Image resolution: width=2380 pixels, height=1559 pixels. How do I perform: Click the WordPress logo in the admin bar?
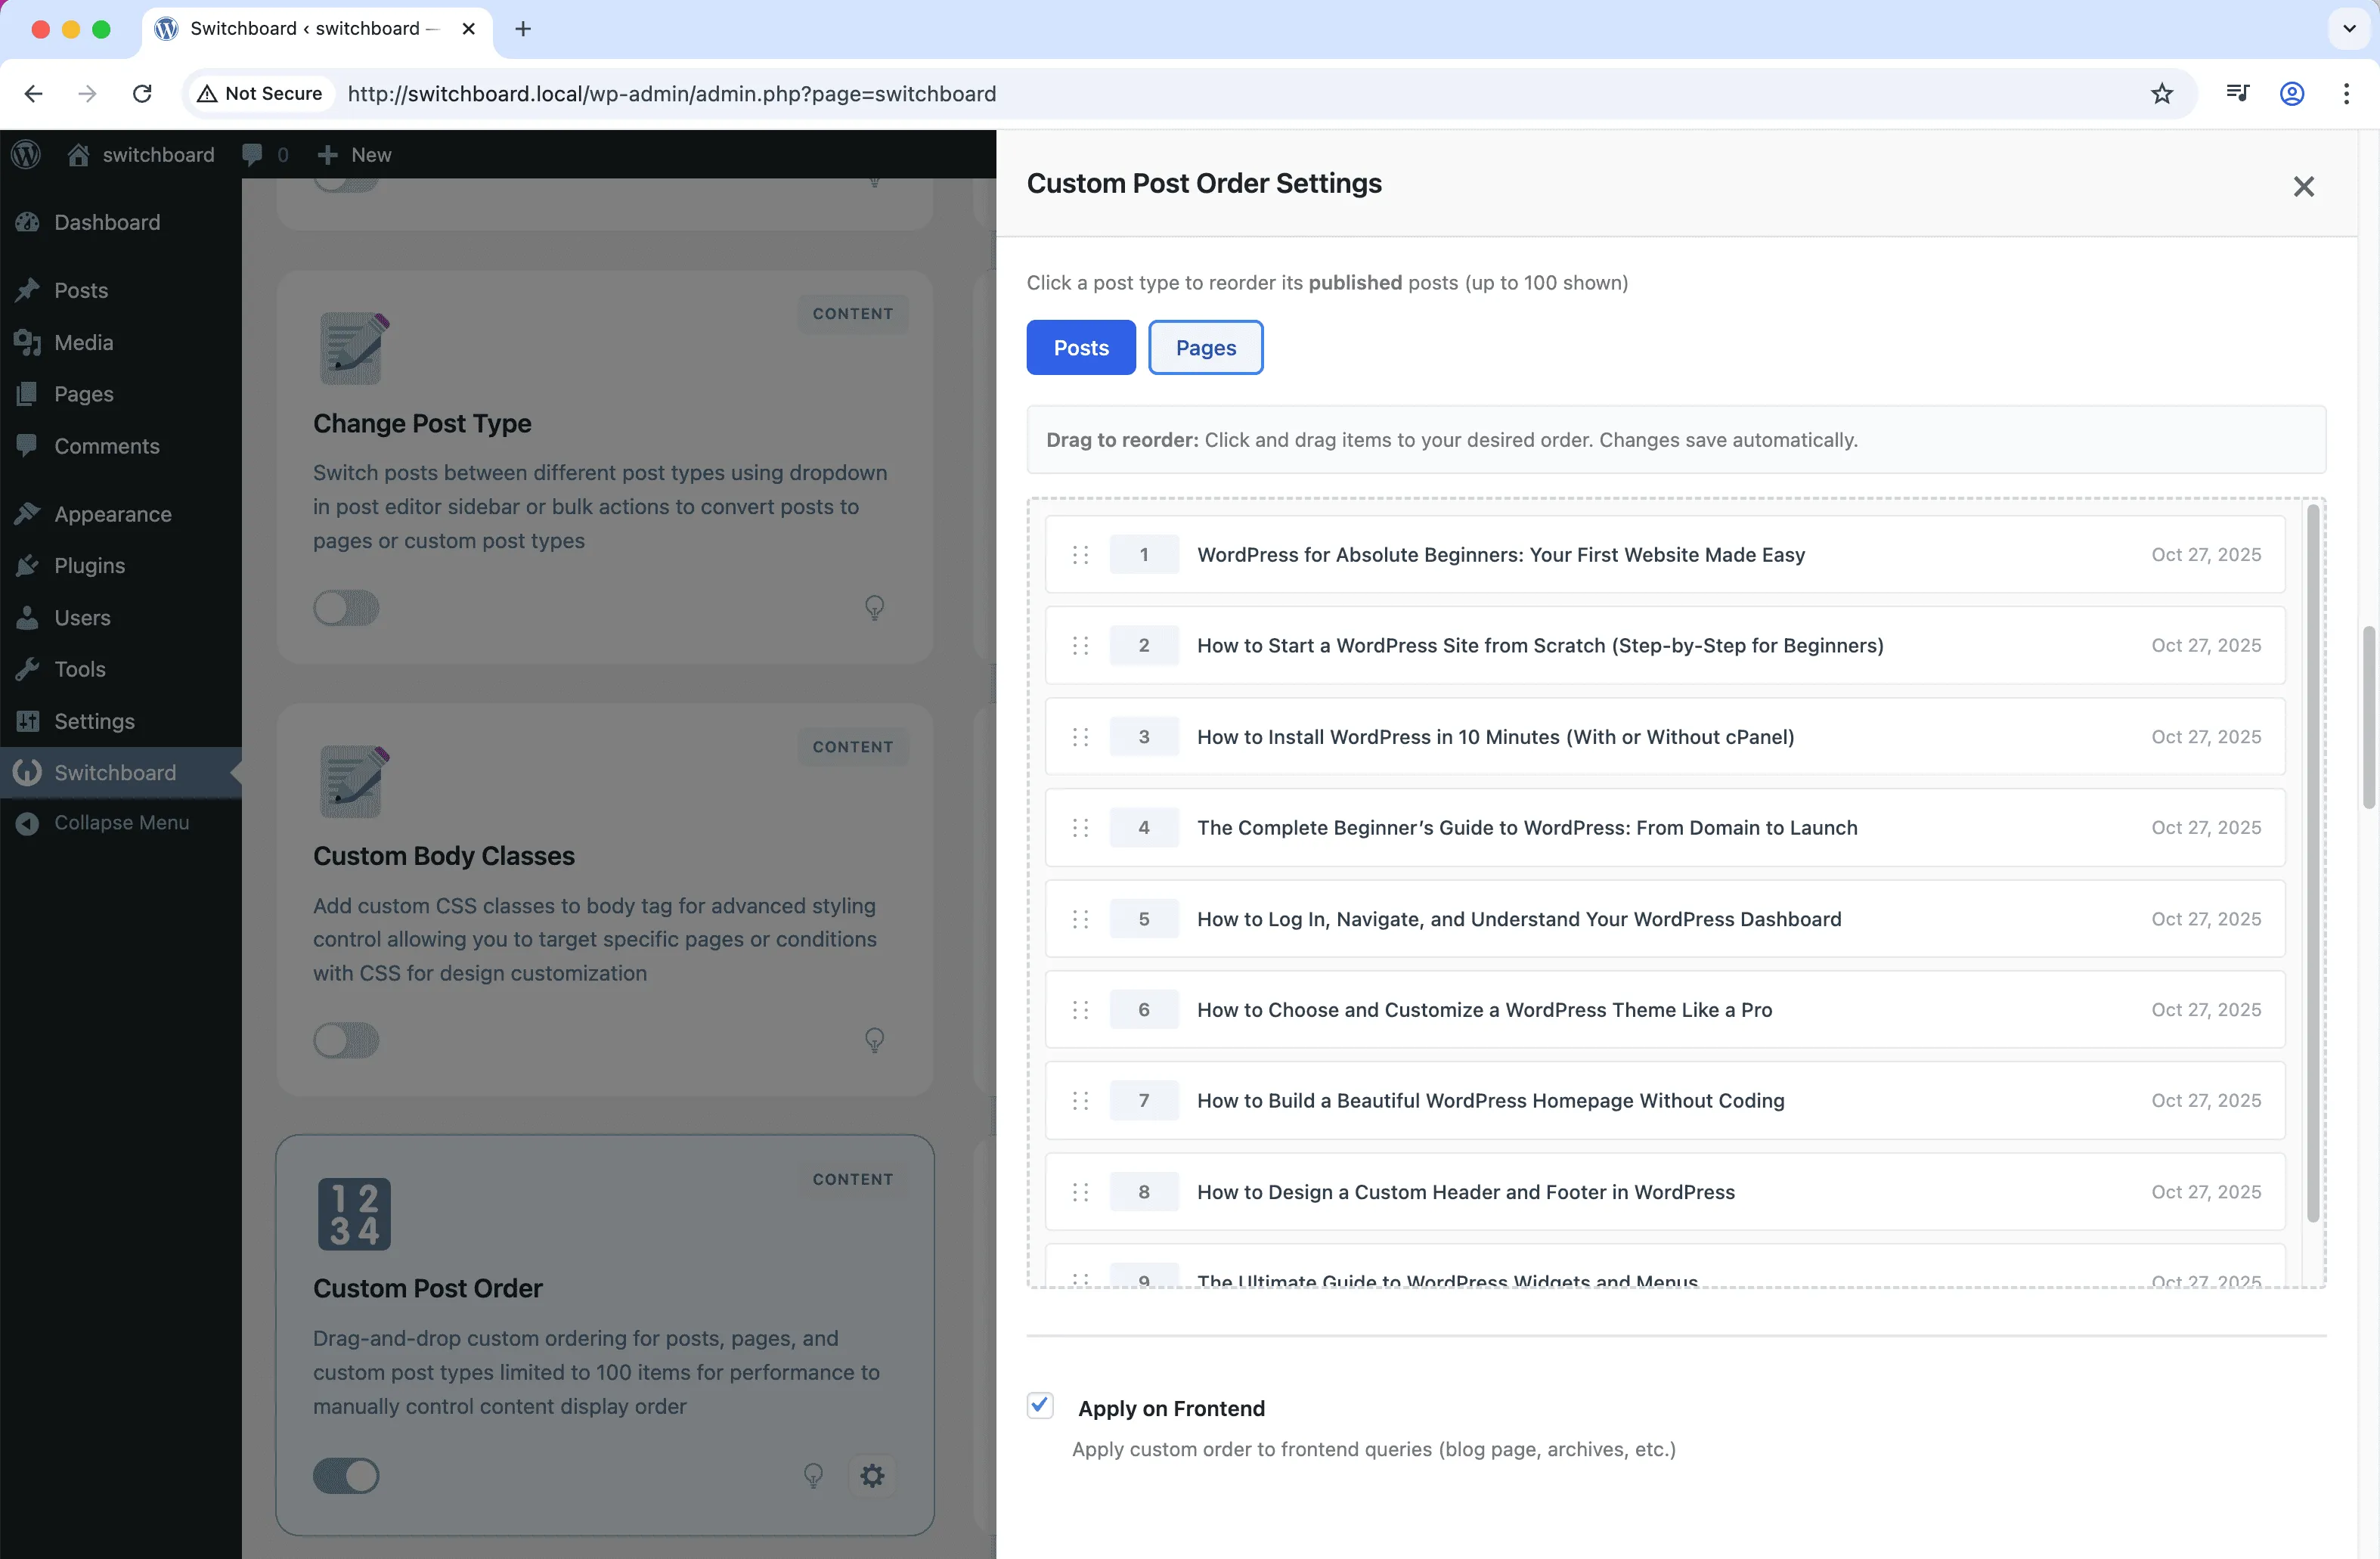[x=25, y=154]
